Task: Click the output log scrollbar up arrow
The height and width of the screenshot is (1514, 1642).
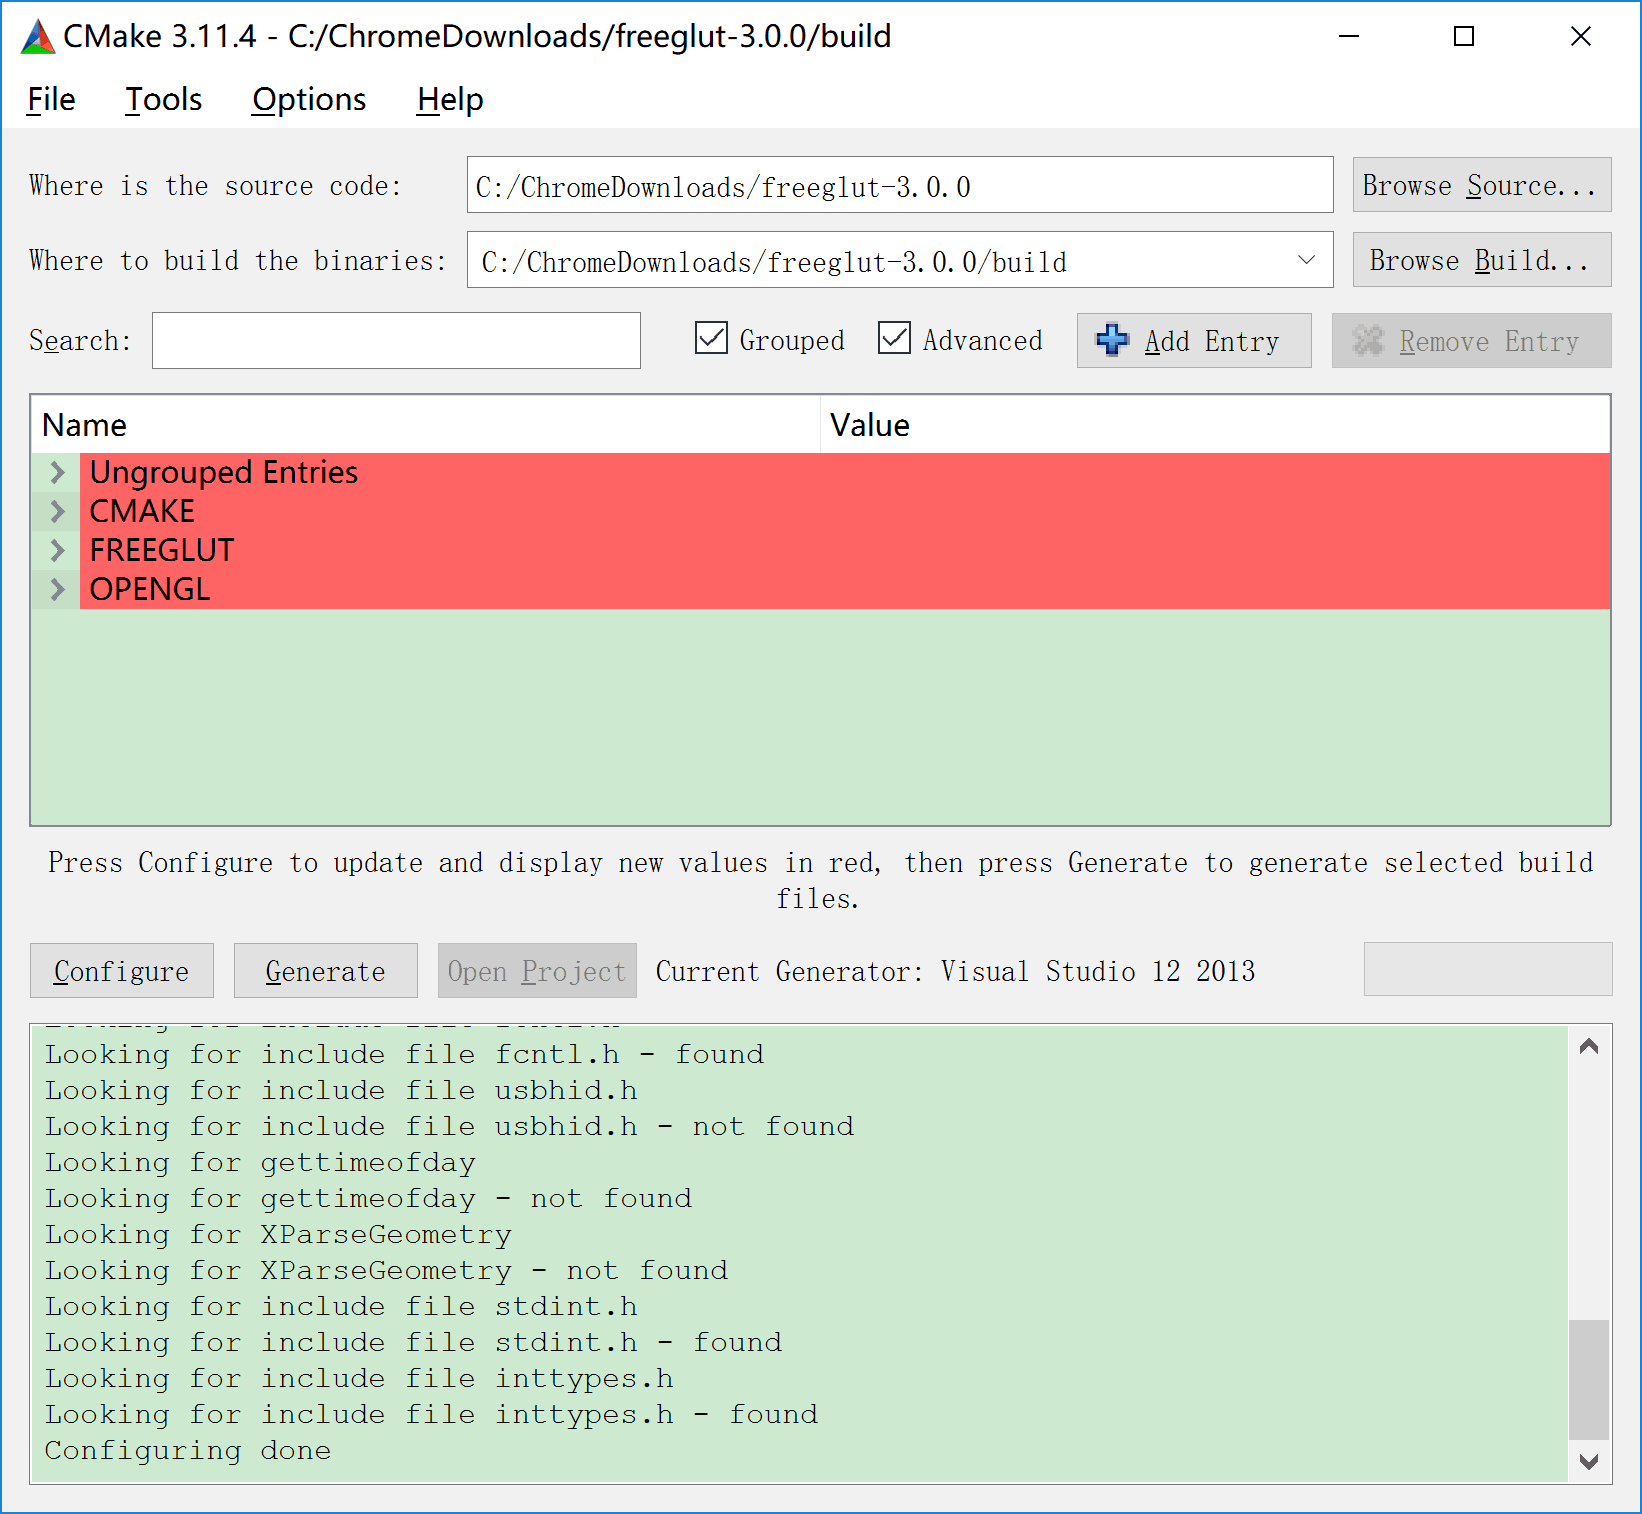Action: coord(1589,1046)
